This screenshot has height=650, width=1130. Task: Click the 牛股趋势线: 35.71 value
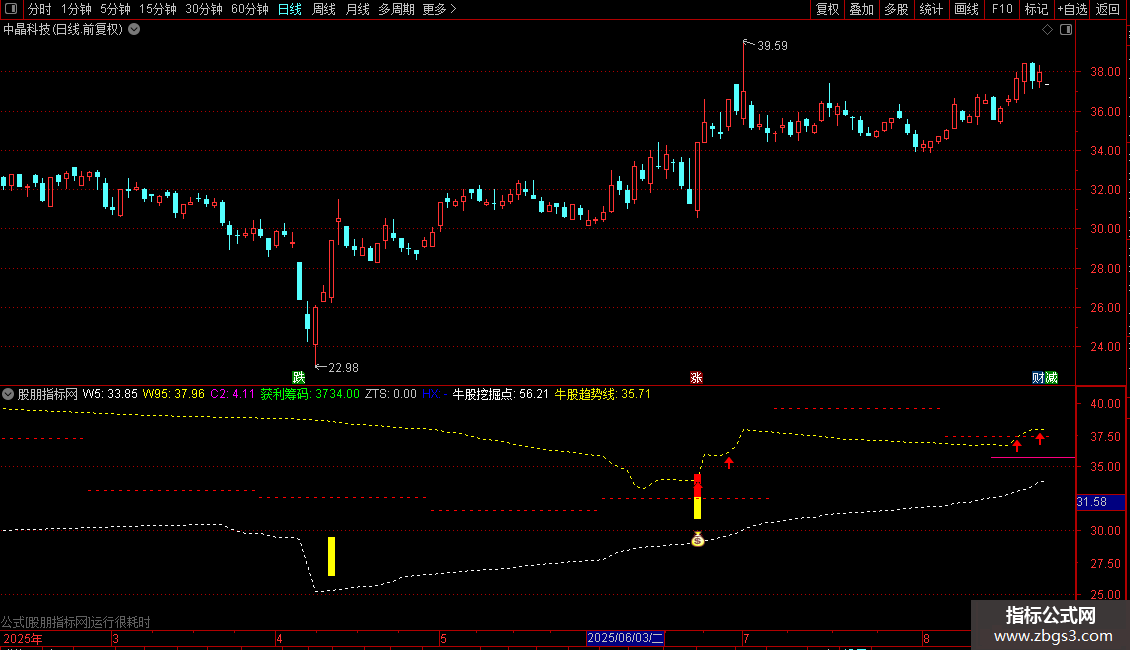[x=602, y=394]
